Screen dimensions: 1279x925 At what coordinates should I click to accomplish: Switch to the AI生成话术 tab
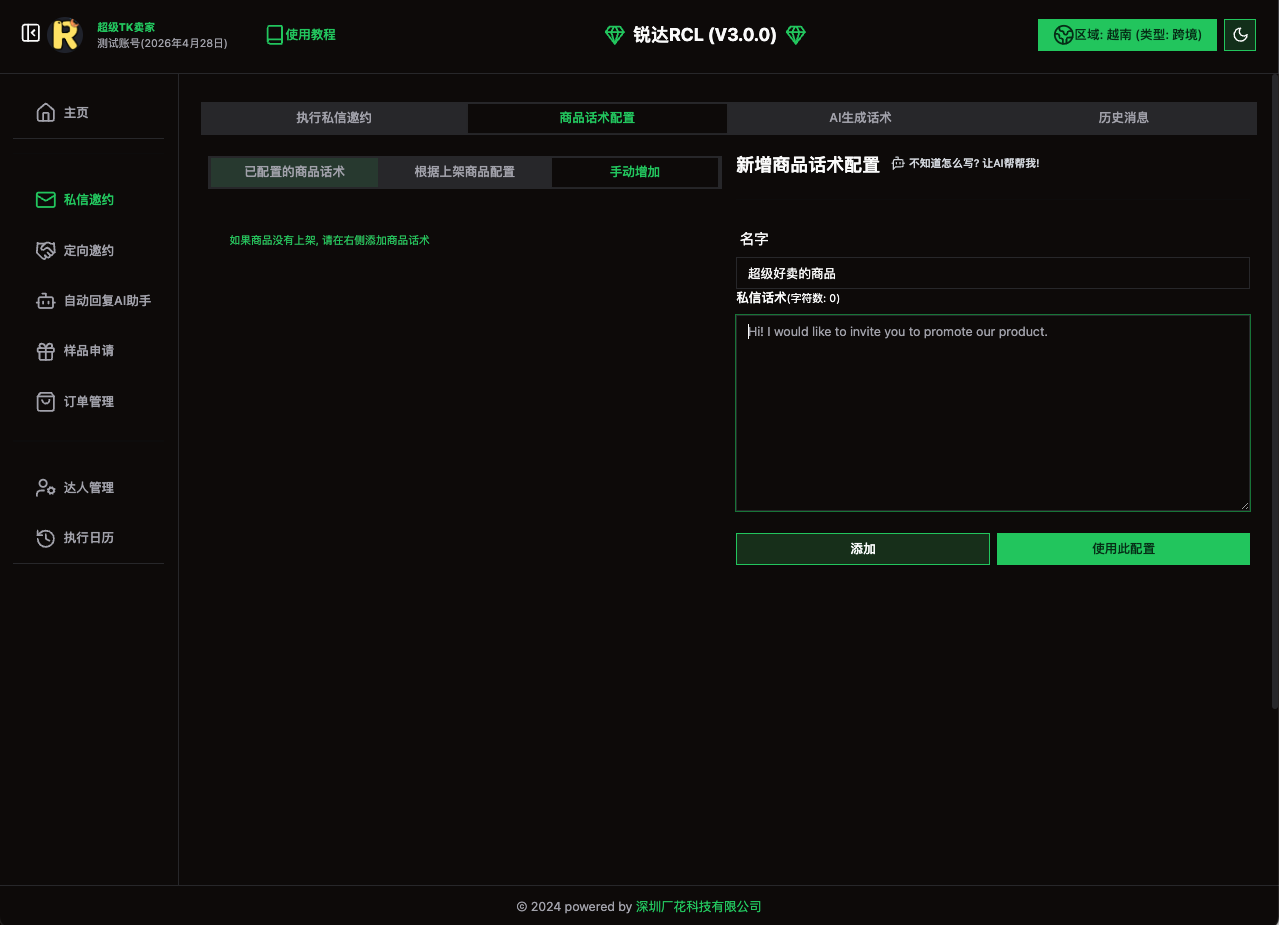[x=860, y=118]
